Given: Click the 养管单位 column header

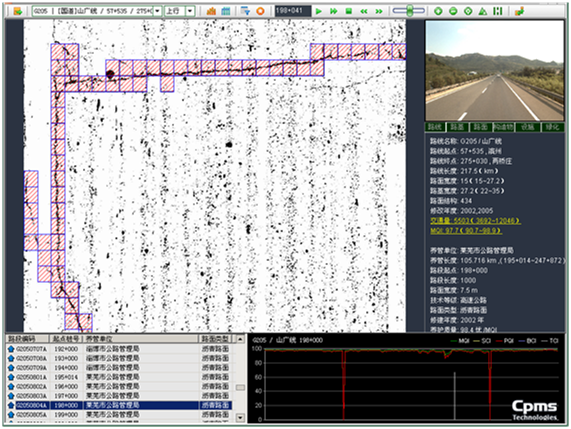Looking at the screenshot, I should point(141,339).
